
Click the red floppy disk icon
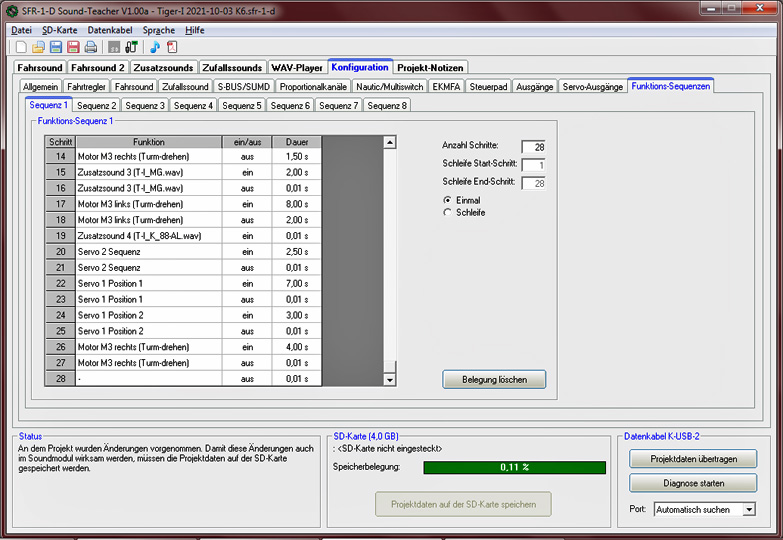[x=73, y=47]
